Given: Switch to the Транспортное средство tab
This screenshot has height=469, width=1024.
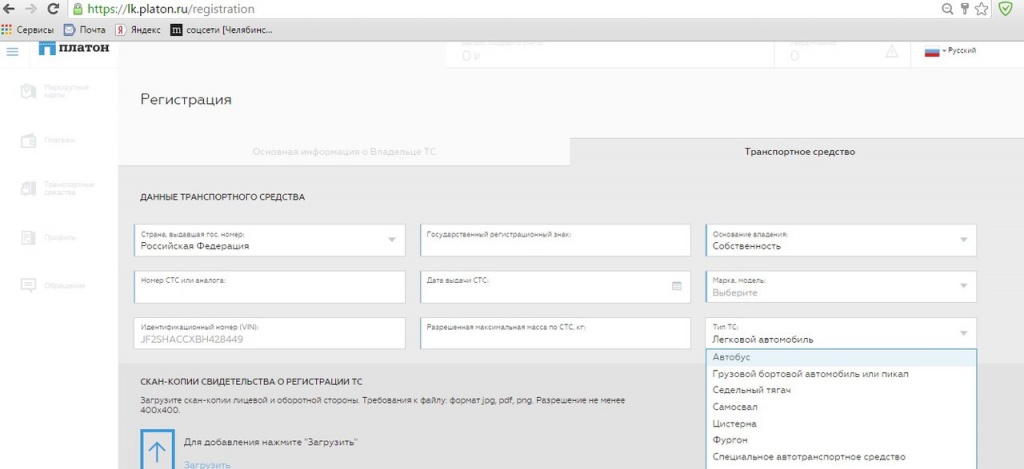Looking at the screenshot, I should (799, 152).
